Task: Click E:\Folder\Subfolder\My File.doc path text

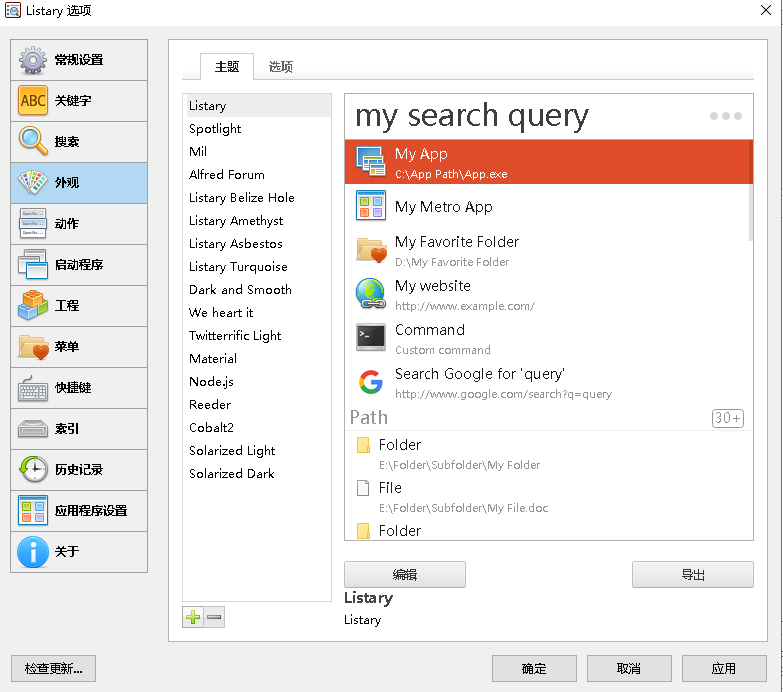Action: pos(463,508)
